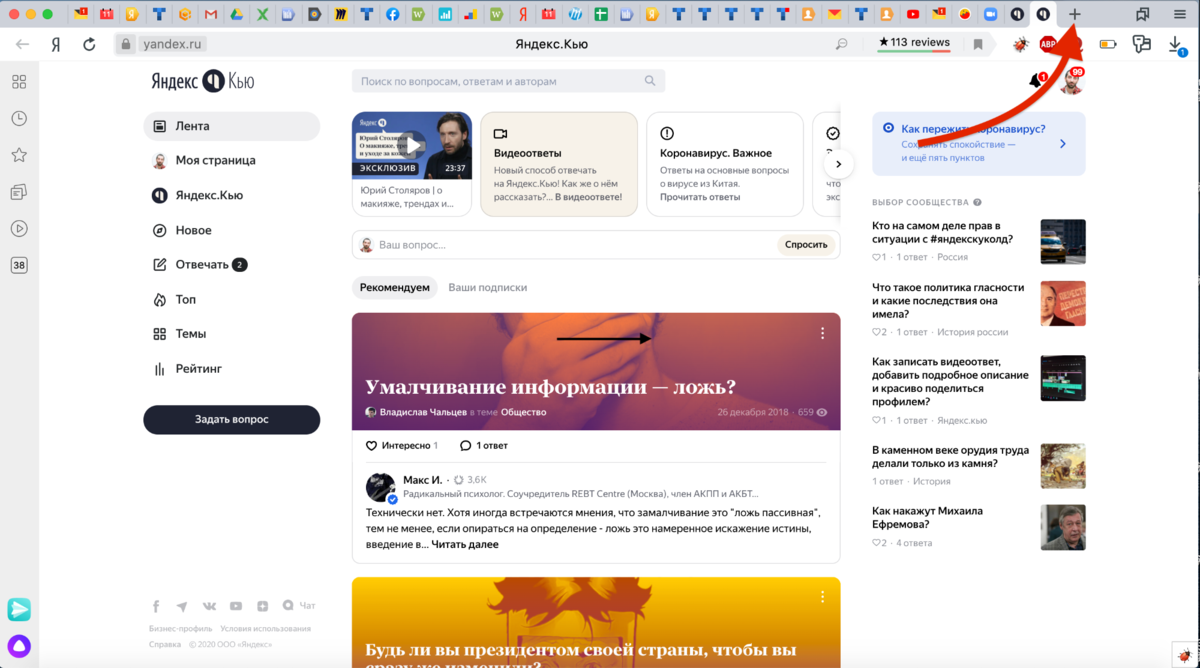Open 'Бизнес-профиль' footer link
This screenshot has width=1200, height=668.
(x=181, y=629)
